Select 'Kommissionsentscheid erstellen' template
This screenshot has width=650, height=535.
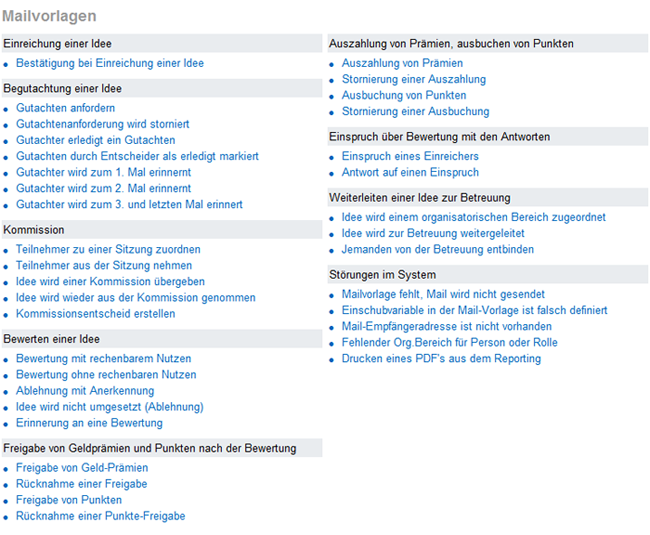click(x=95, y=314)
